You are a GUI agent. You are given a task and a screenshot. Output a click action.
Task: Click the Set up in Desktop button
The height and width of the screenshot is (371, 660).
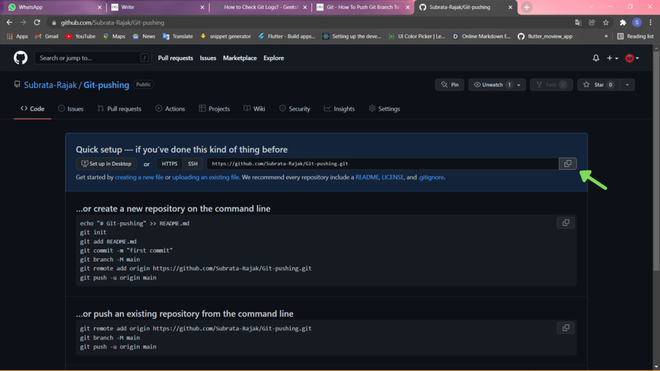pos(106,164)
